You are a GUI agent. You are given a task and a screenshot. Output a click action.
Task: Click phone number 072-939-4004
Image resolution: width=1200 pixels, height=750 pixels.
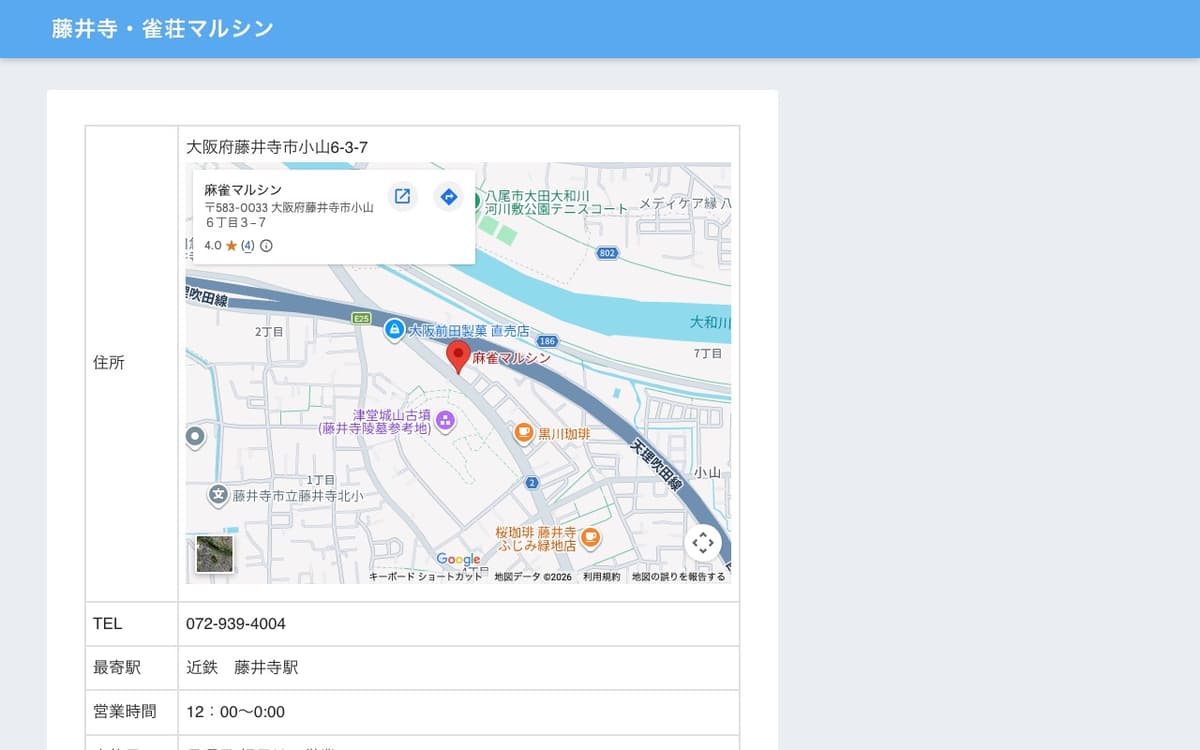coord(236,624)
